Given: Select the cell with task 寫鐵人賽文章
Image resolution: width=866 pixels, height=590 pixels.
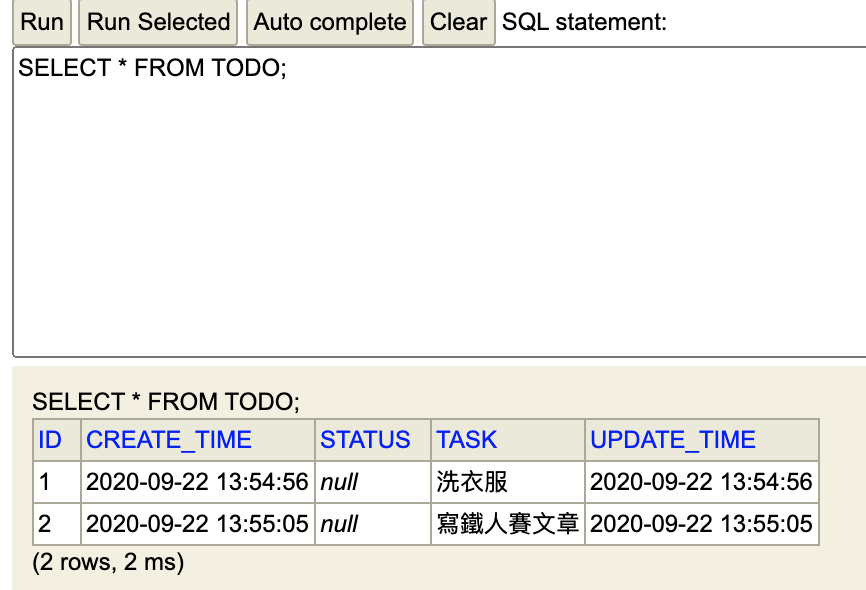Looking at the screenshot, I should click(508, 524).
